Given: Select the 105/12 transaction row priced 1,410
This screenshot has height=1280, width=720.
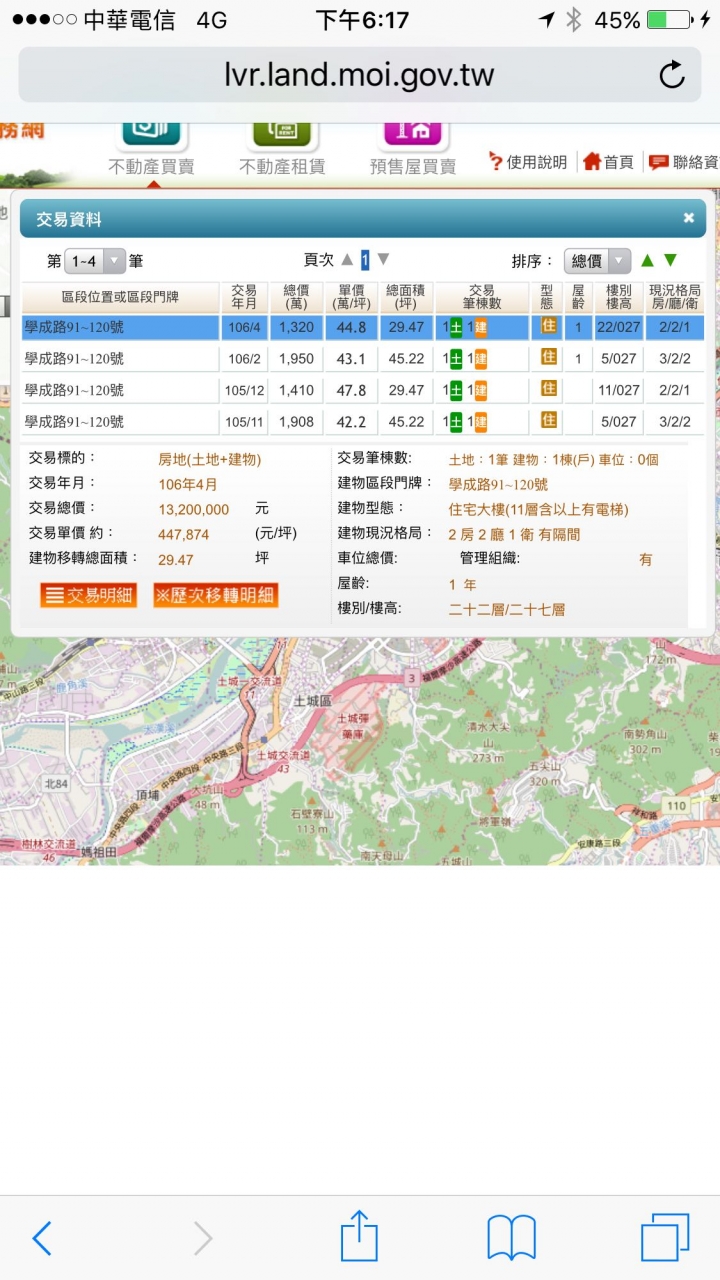Looking at the screenshot, I should click(x=120, y=390).
